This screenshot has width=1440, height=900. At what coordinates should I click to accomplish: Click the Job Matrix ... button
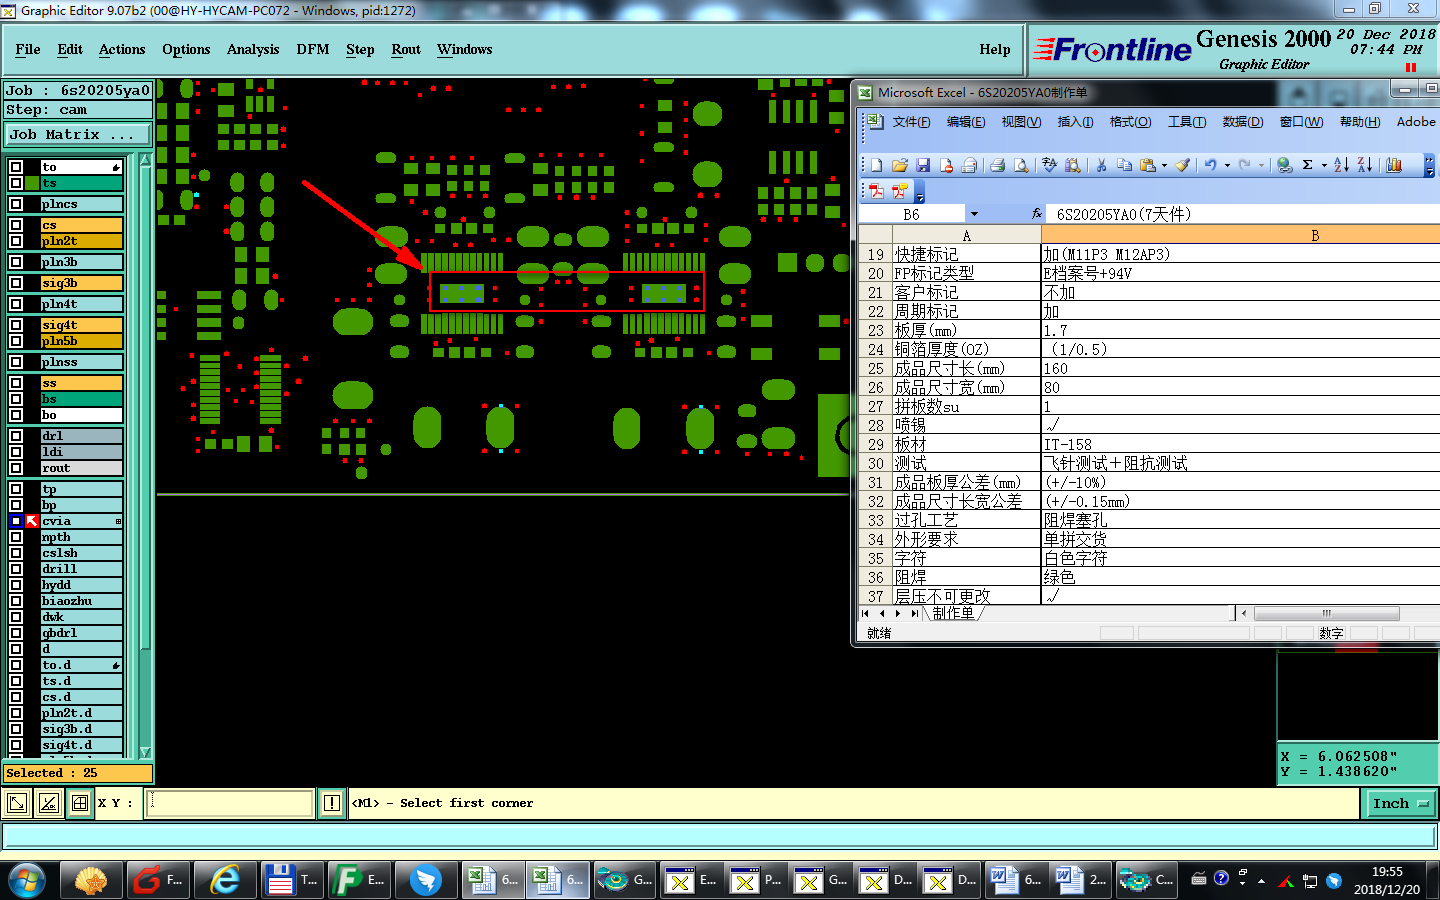78,134
